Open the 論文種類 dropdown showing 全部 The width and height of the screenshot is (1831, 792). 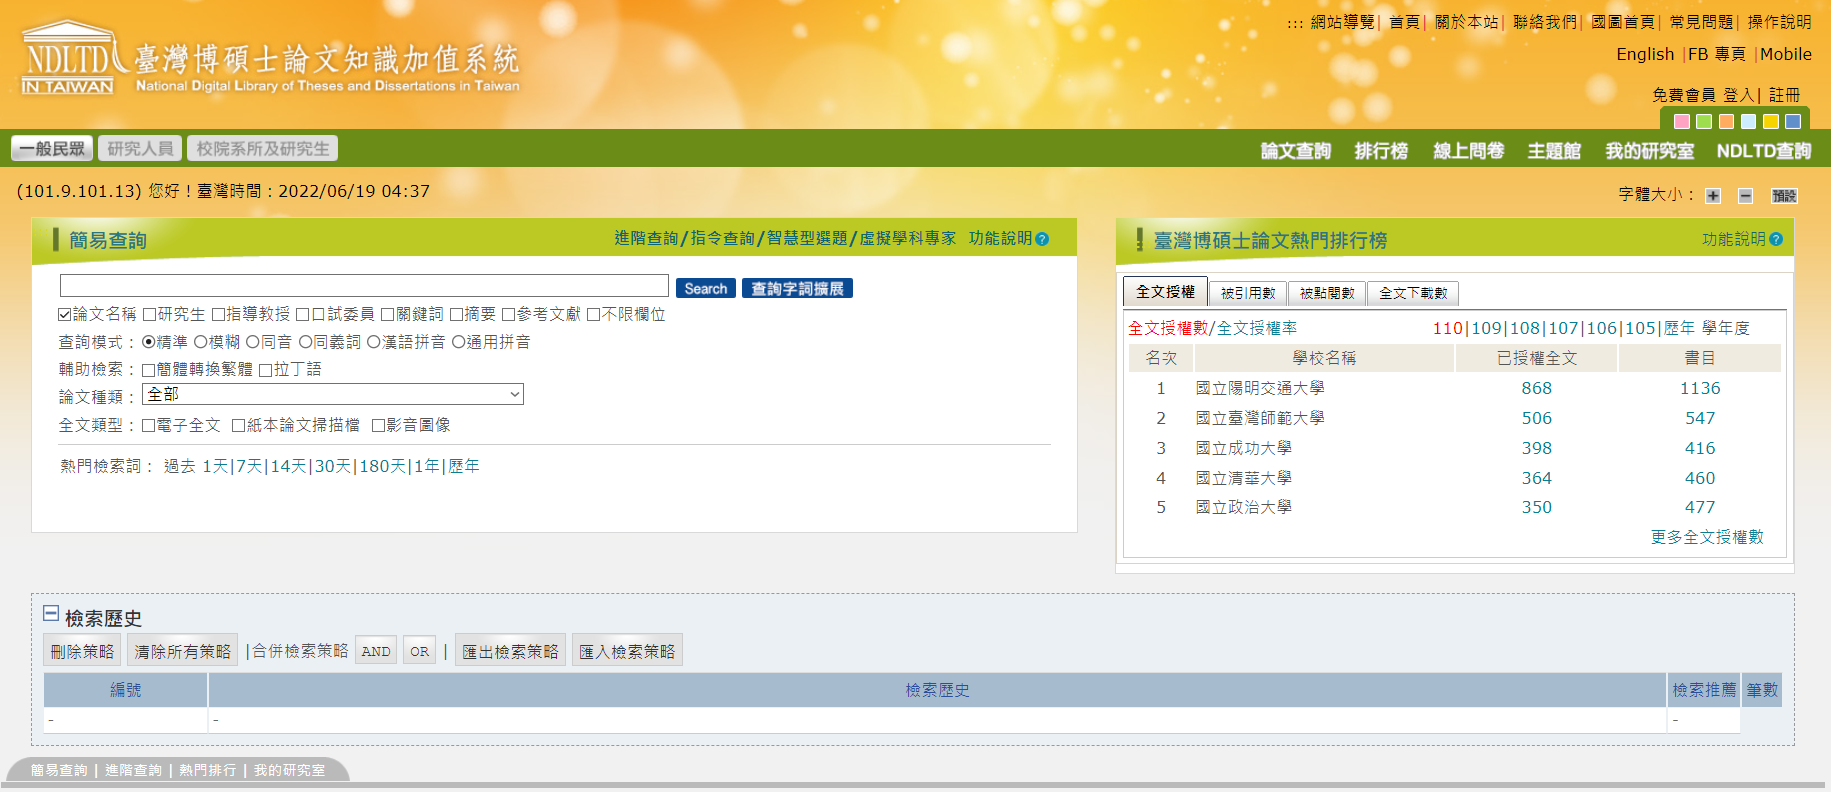pos(333,394)
